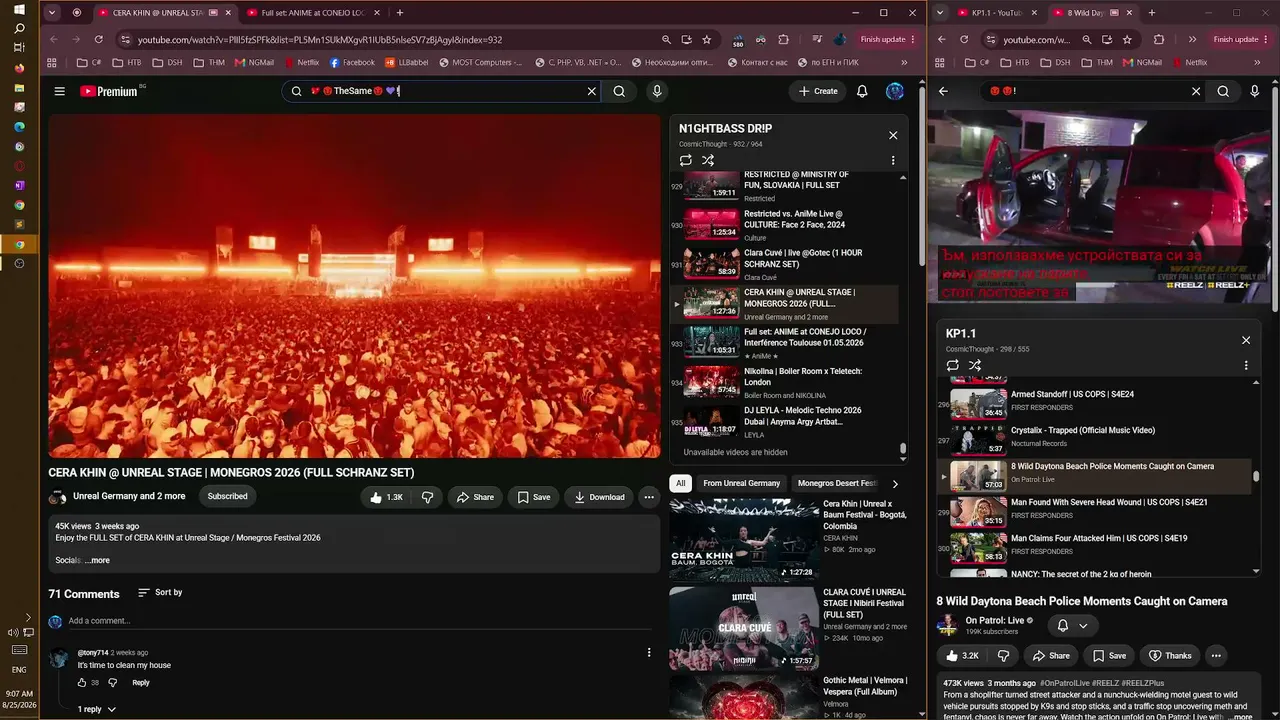Open Create menu in left YouTube window

818,91
